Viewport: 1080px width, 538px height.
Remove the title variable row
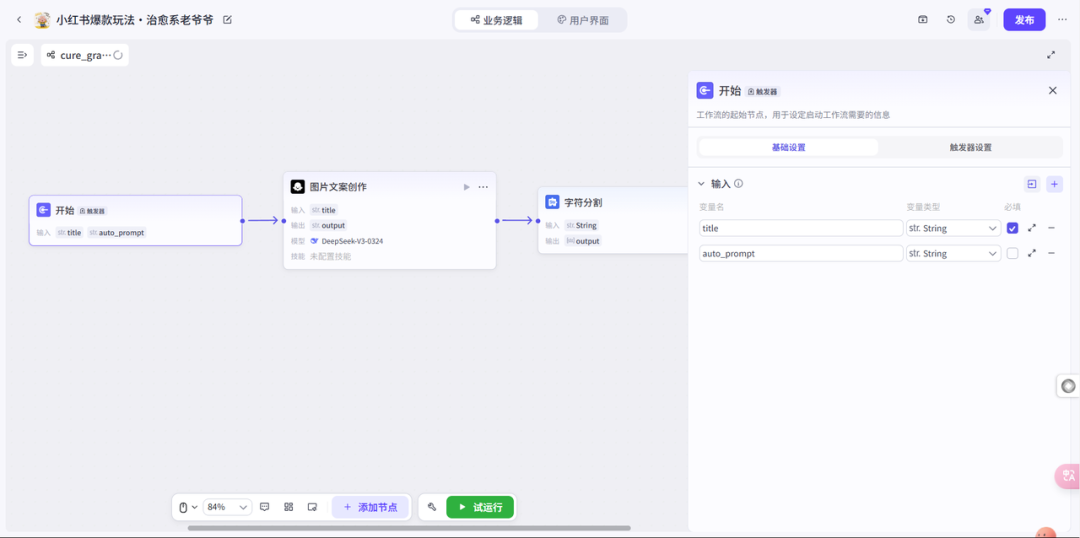click(1052, 228)
